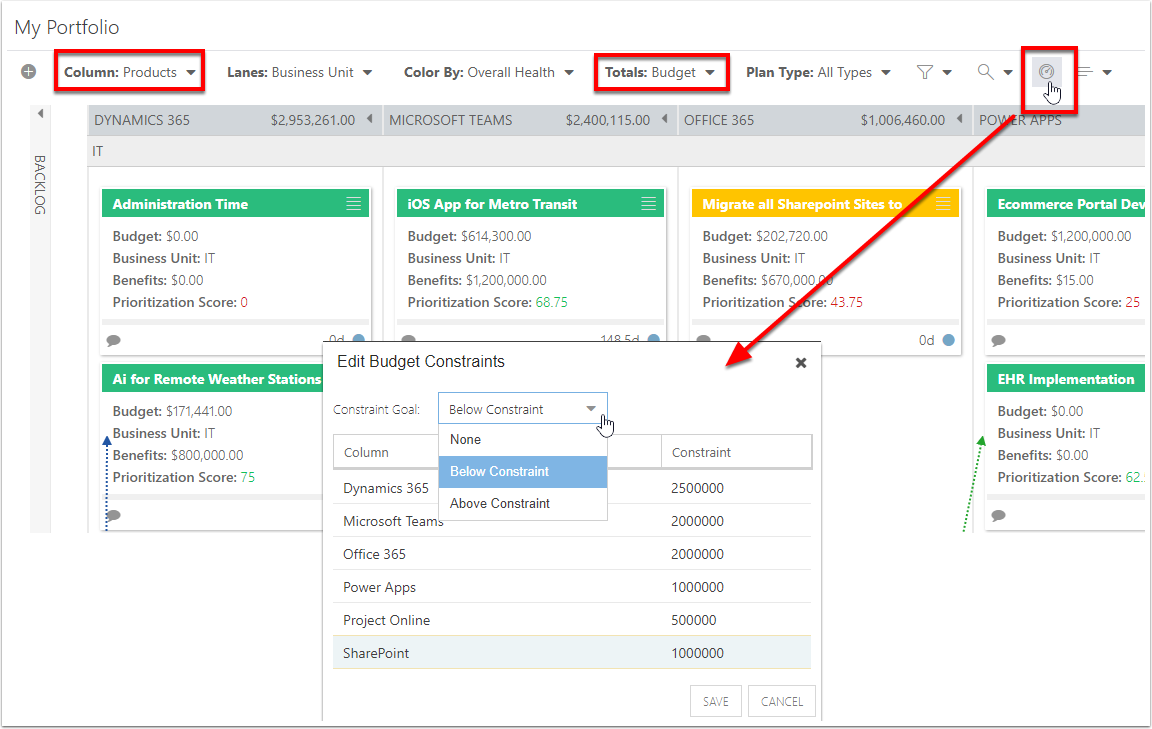Edit SharePoint constraint value
1152x729 pixels.
(697, 653)
